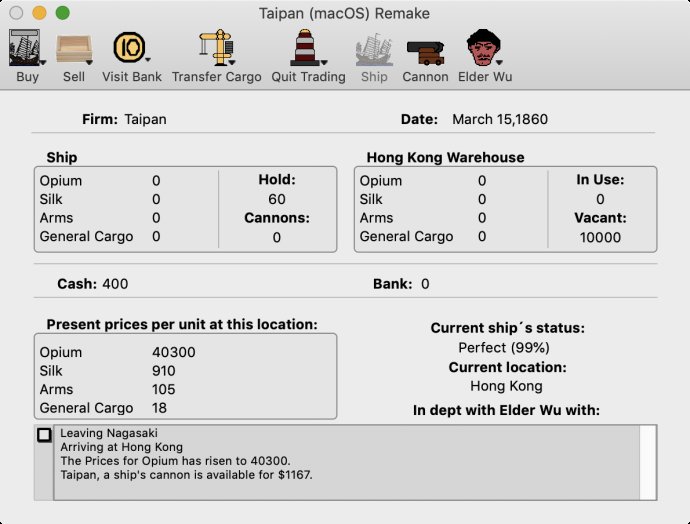The height and width of the screenshot is (524, 690).
Task: Expand the Sell dropdown arrow
Action: coord(89,63)
